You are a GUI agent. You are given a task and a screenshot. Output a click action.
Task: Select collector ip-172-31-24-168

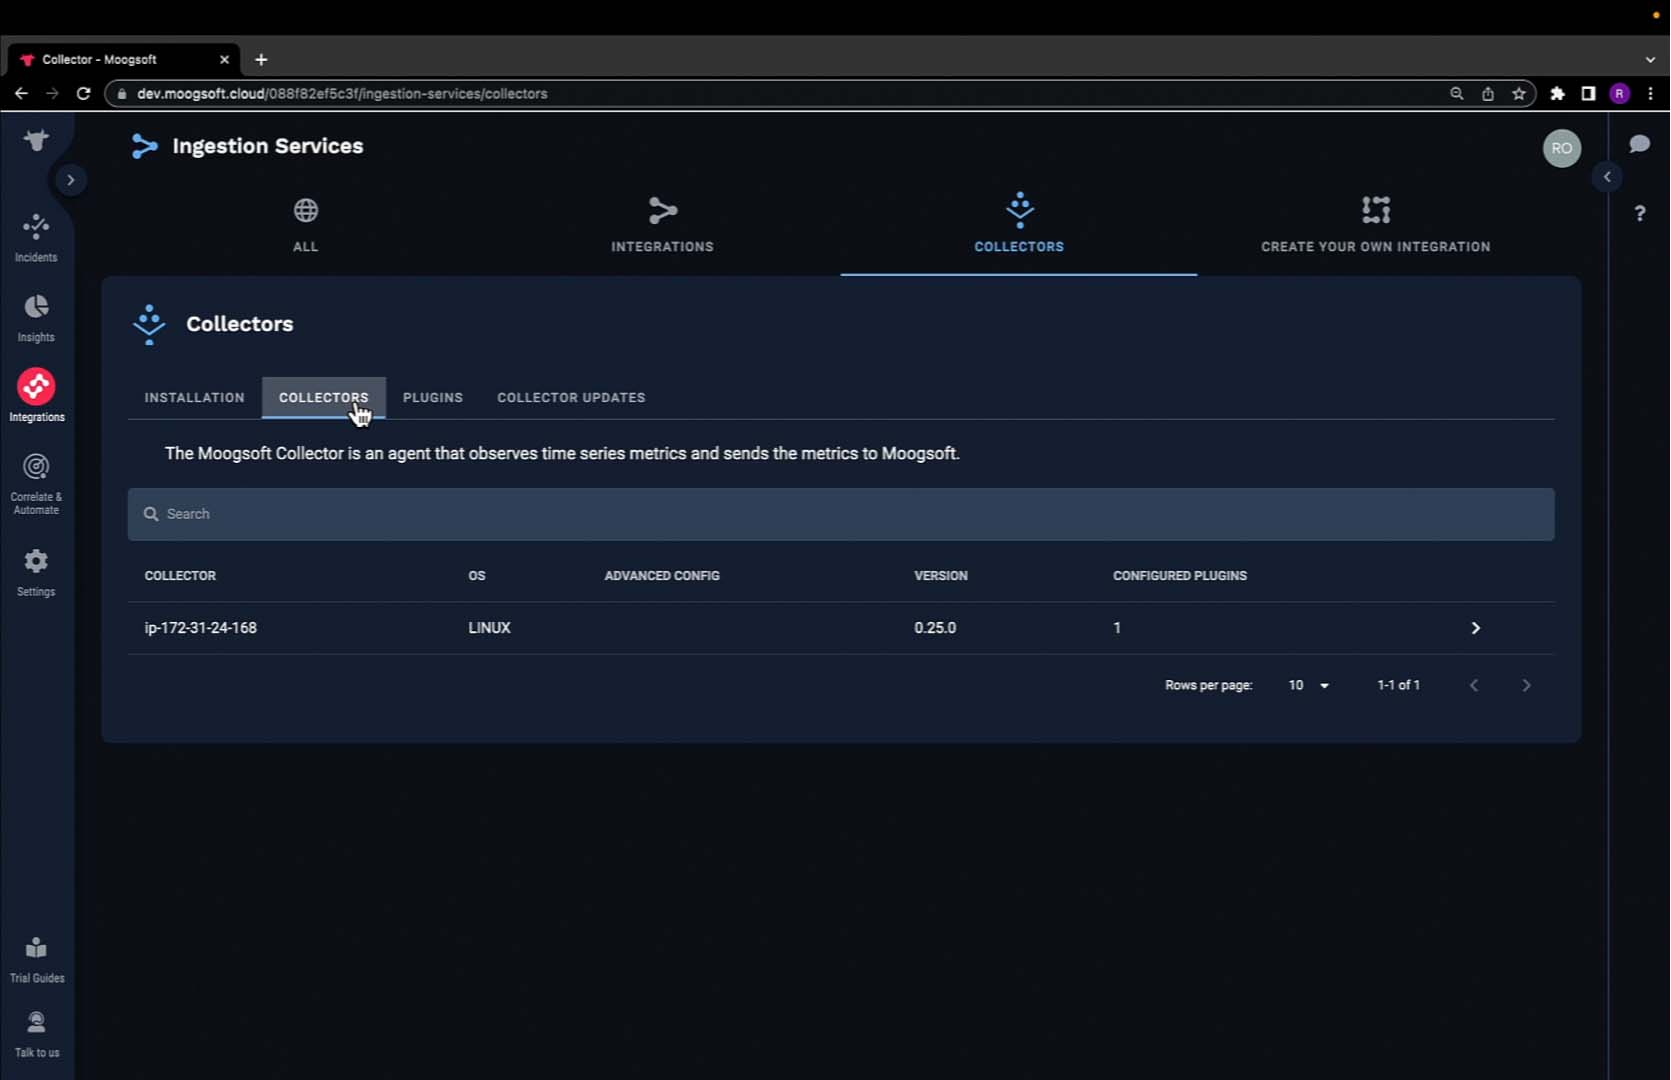pyautogui.click(x=200, y=628)
